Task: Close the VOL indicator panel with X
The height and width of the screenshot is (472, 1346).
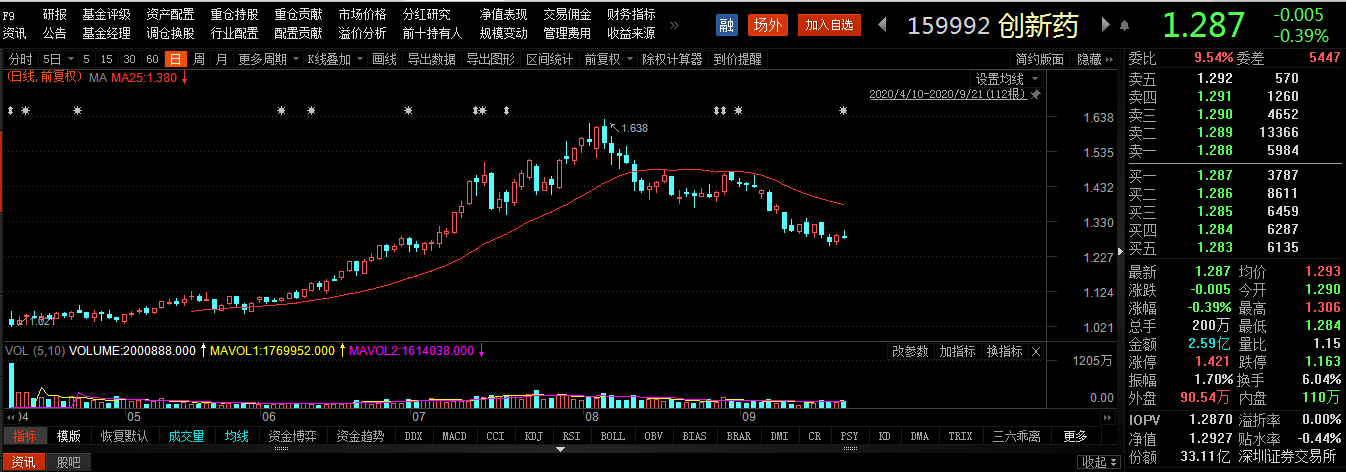Action: tap(1036, 351)
